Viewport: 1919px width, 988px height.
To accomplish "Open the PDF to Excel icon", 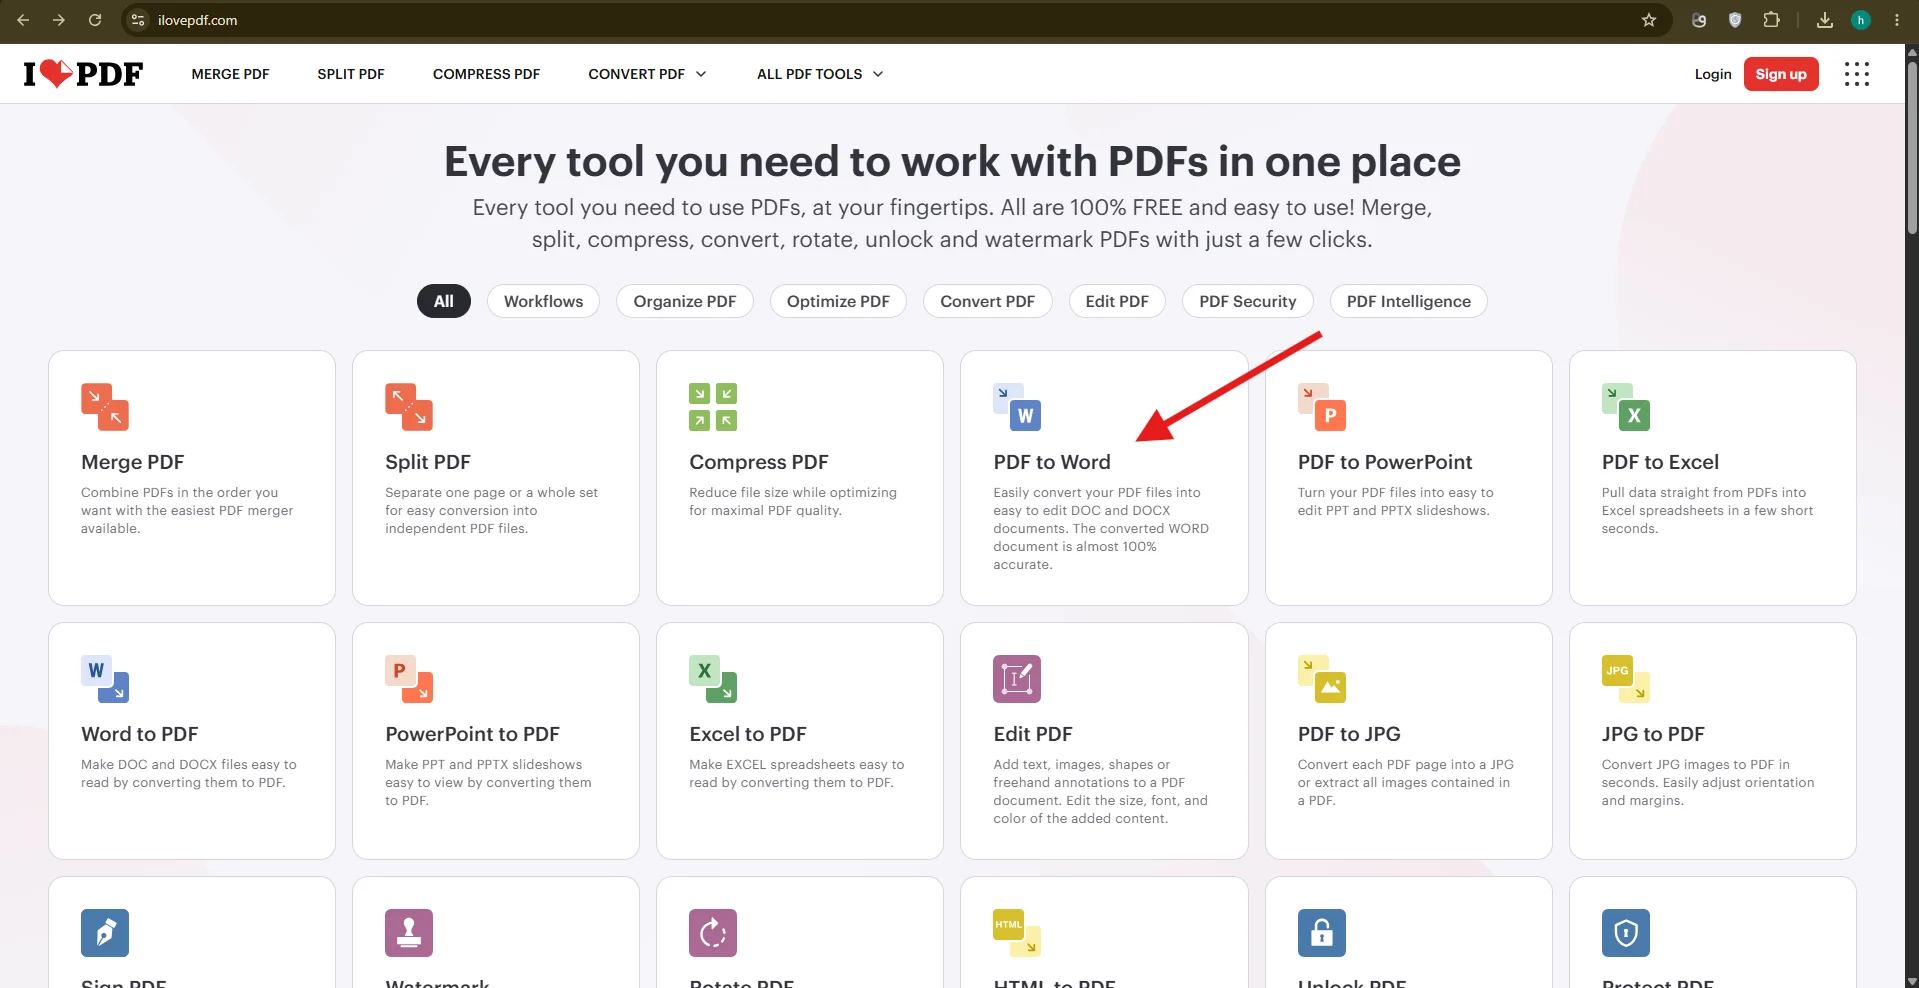I will pyautogui.click(x=1626, y=407).
